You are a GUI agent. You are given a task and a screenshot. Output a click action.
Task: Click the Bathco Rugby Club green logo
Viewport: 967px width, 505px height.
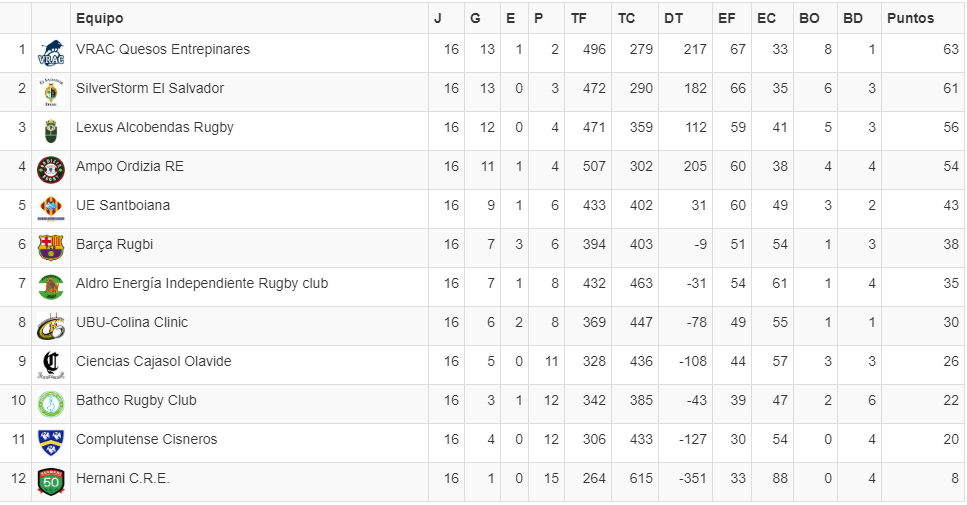pyautogui.click(x=50, y=403)
